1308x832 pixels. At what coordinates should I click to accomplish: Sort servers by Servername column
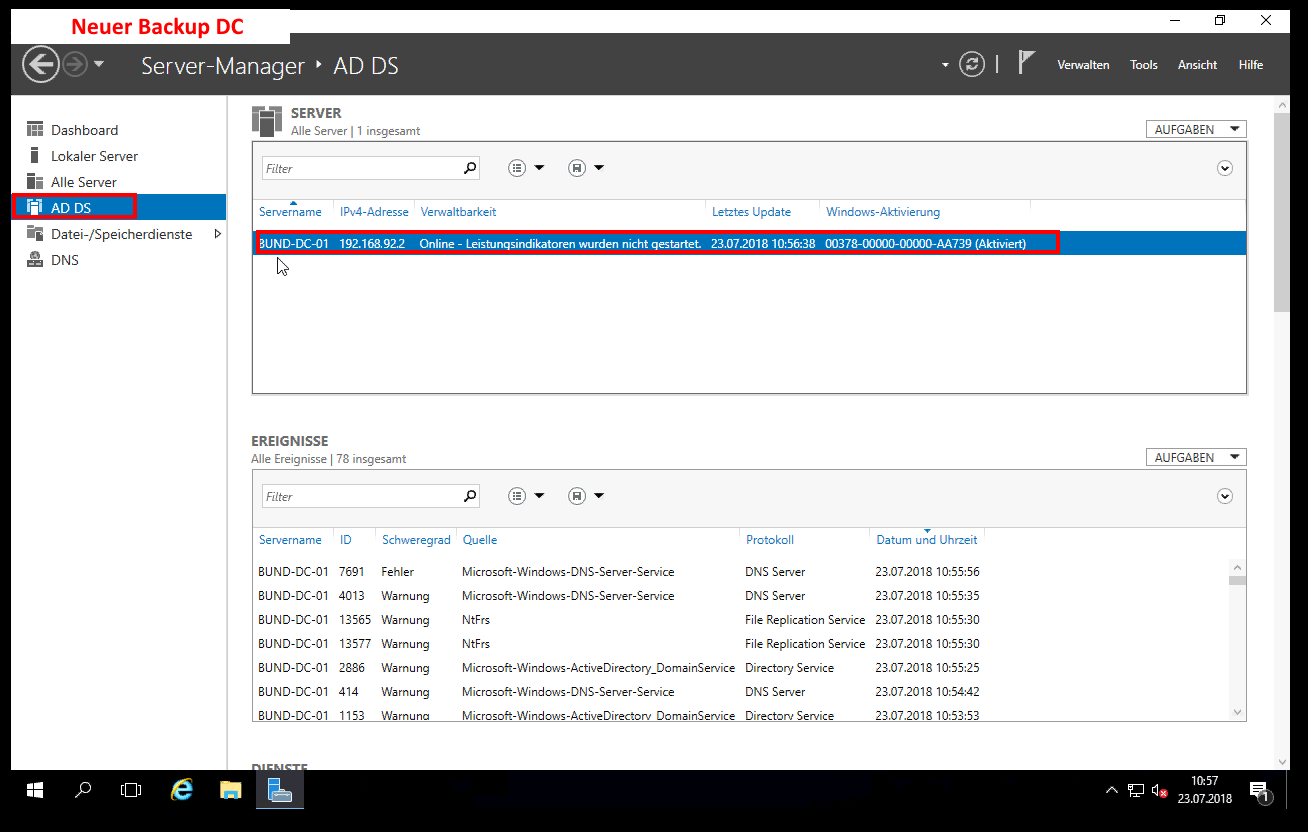pos(290,212)
